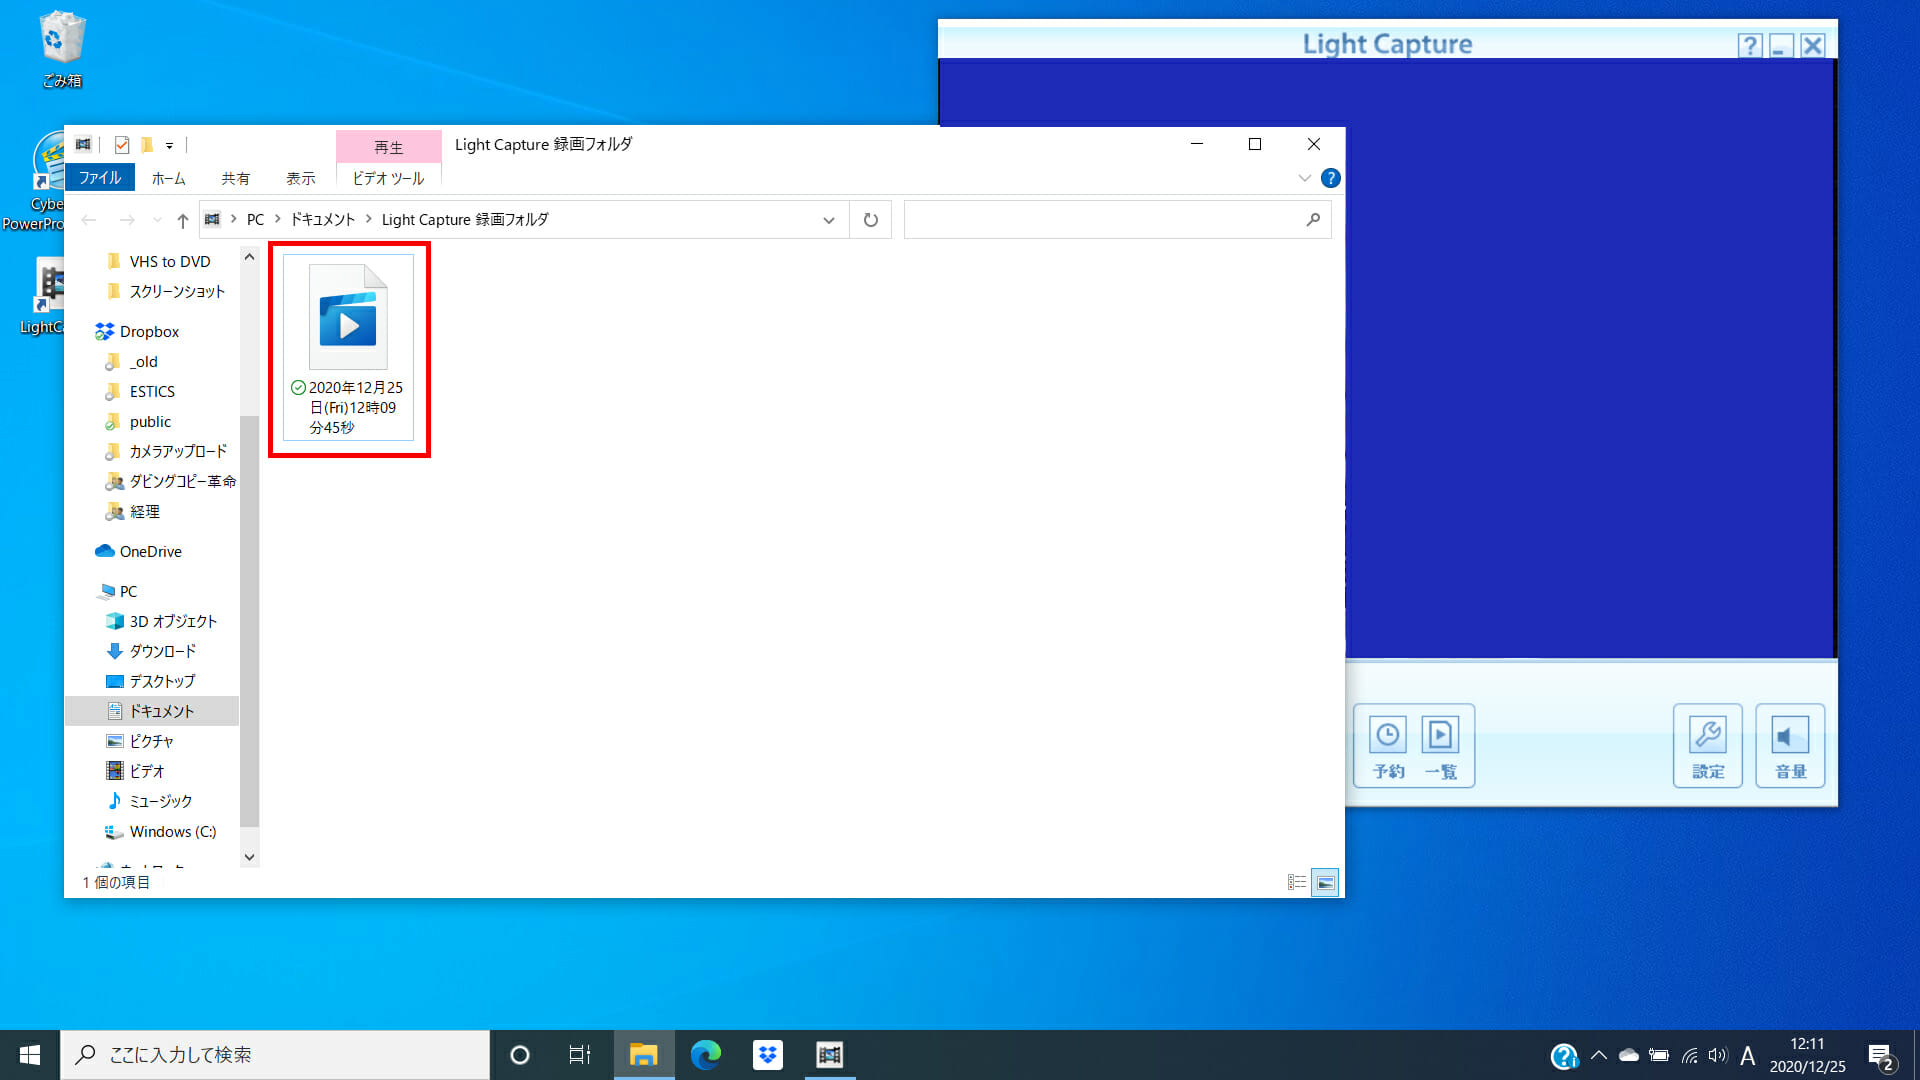This screenshot has height=1080, width=1920.
Task: Select the VHS to DVD folder
Action: (159, 261)
